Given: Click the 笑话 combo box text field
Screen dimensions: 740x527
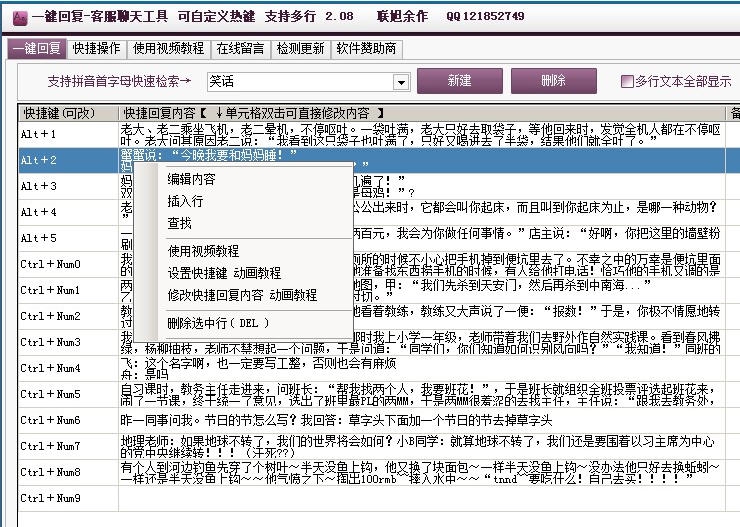Looking at the screenshot, I should click(300, 82).
